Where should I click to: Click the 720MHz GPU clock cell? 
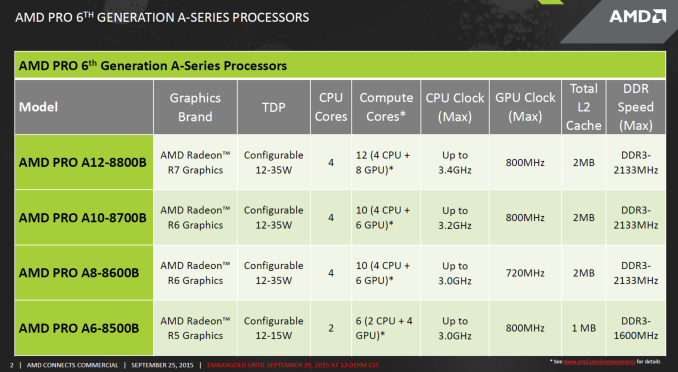tap(525, 273)
